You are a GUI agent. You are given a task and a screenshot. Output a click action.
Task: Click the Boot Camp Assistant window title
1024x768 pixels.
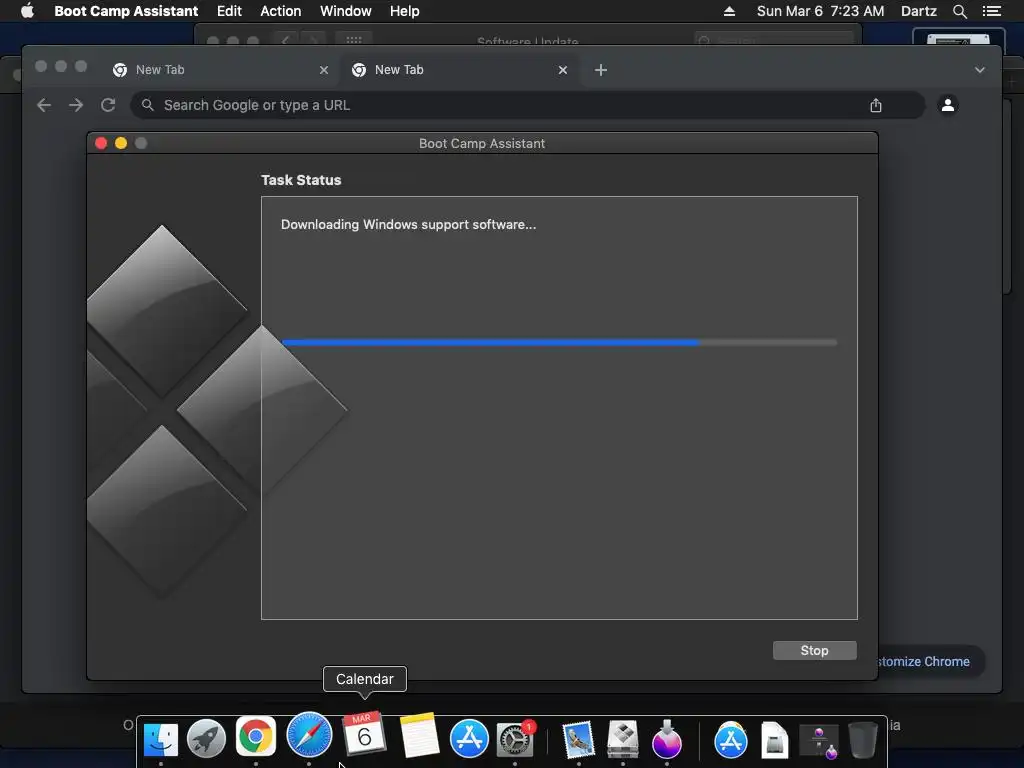482,144
